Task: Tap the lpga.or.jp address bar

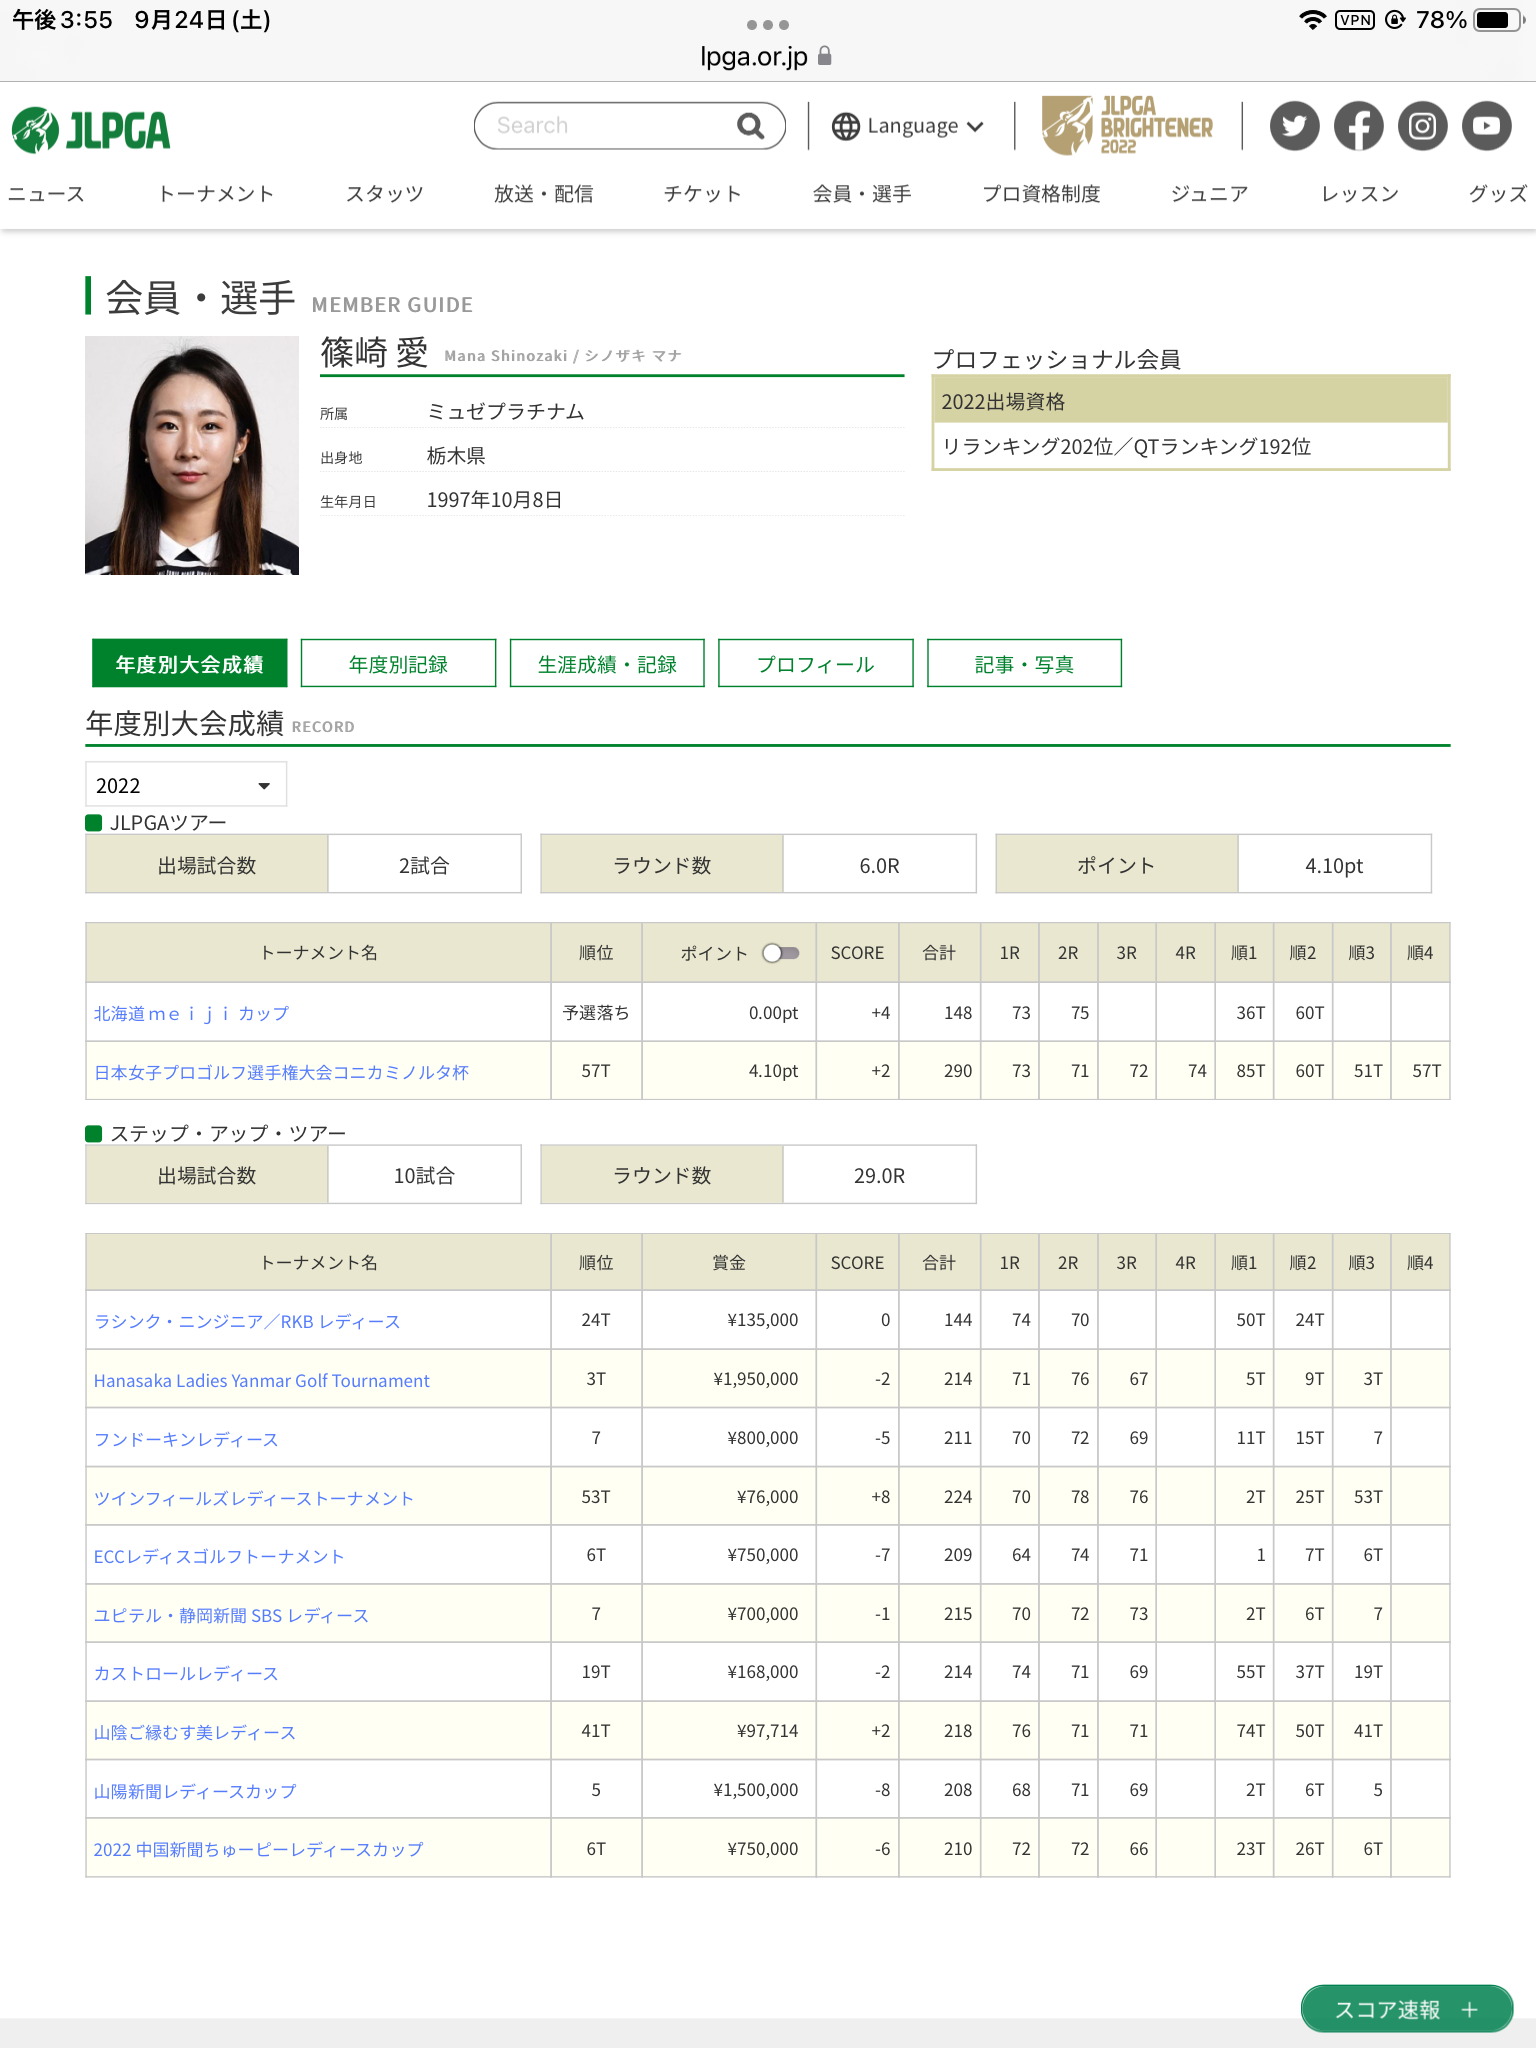Action: [754, 56]
